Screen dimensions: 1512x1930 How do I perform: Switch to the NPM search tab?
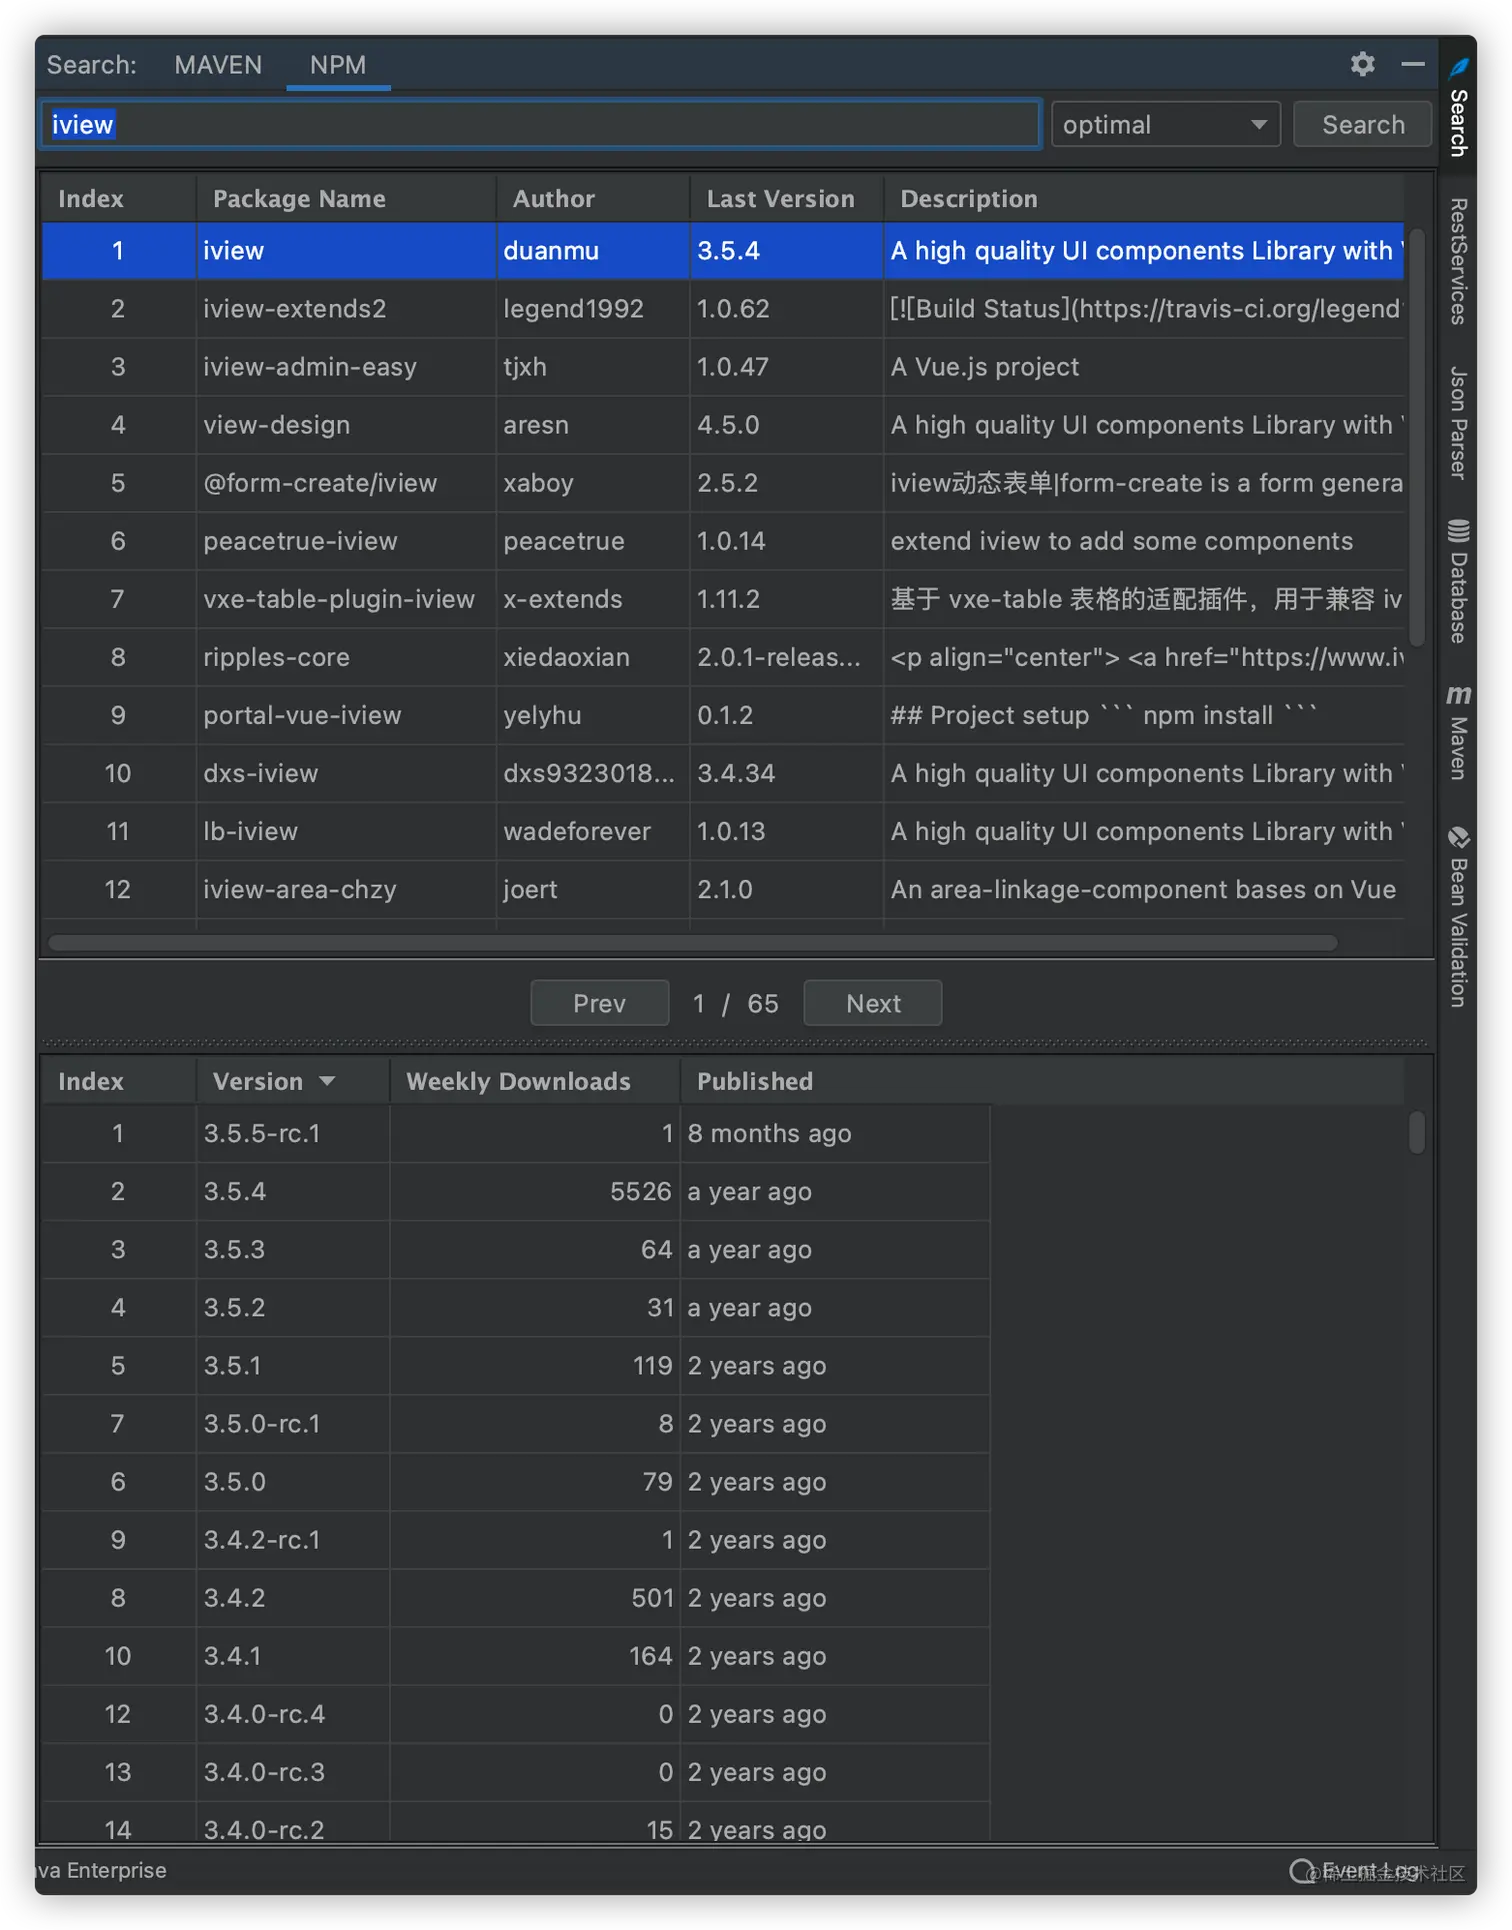tap(338, 65)
